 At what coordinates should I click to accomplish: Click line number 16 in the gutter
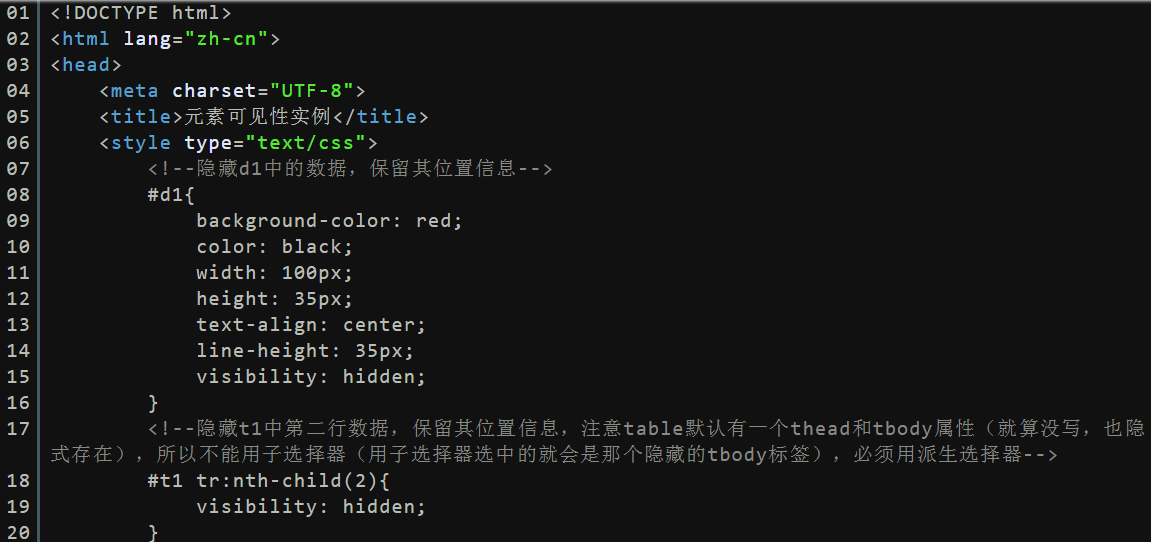18,403
